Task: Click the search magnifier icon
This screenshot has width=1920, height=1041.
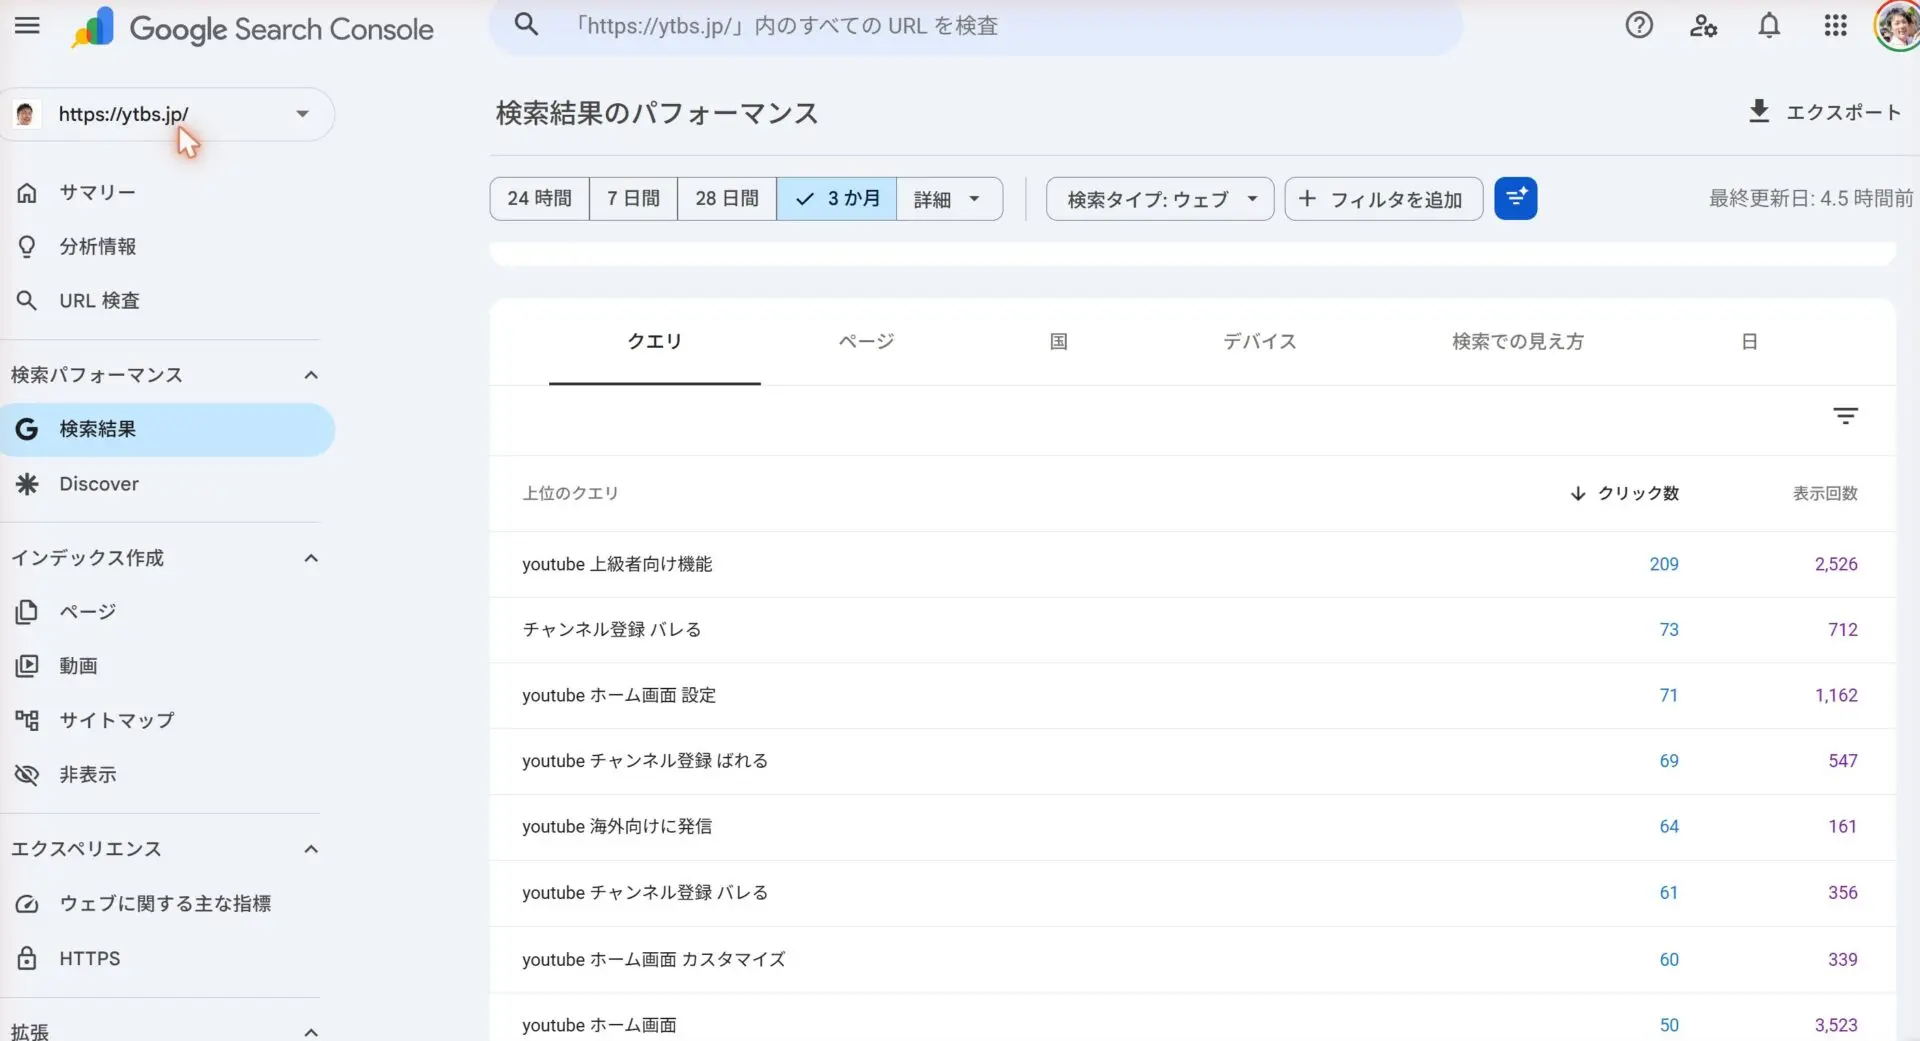Action: (526, 25)
